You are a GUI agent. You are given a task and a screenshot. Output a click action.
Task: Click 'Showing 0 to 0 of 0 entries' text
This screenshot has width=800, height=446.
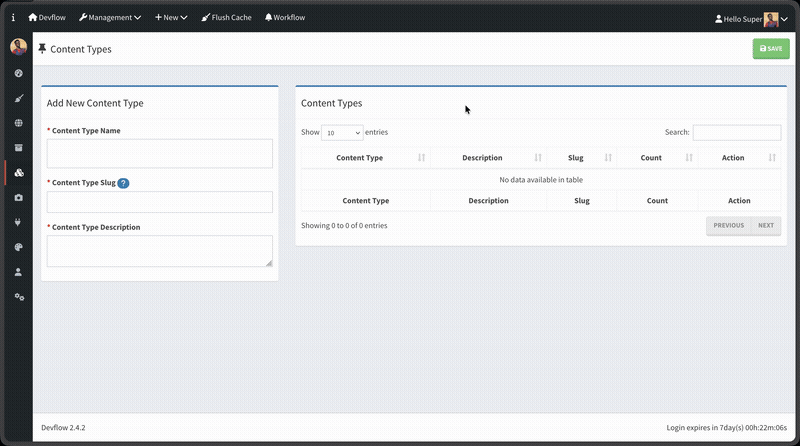coord(344,226)
